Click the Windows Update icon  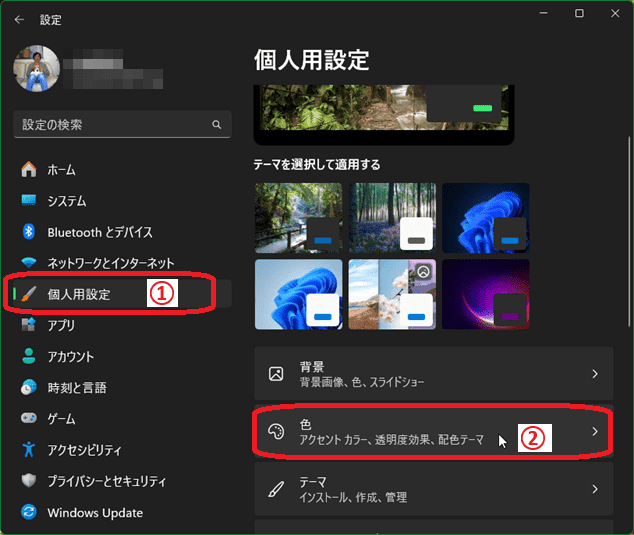(29, 513)
